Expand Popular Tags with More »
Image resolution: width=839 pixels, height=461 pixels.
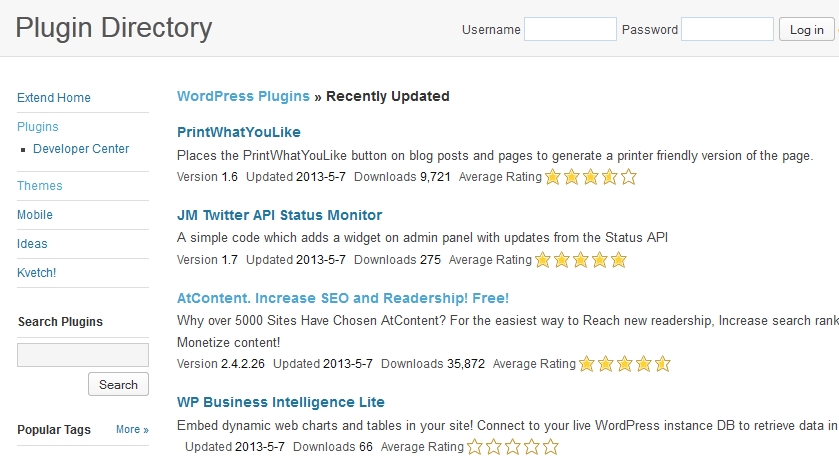[x=132, y=429]
